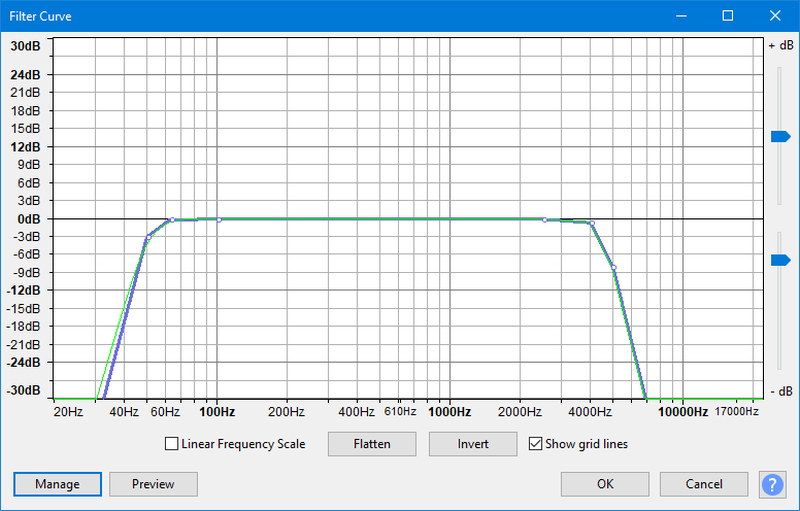Screen dimensions: 800x511
Task: Click the 20Hz frequency axis label
Action: click(68, 412)
